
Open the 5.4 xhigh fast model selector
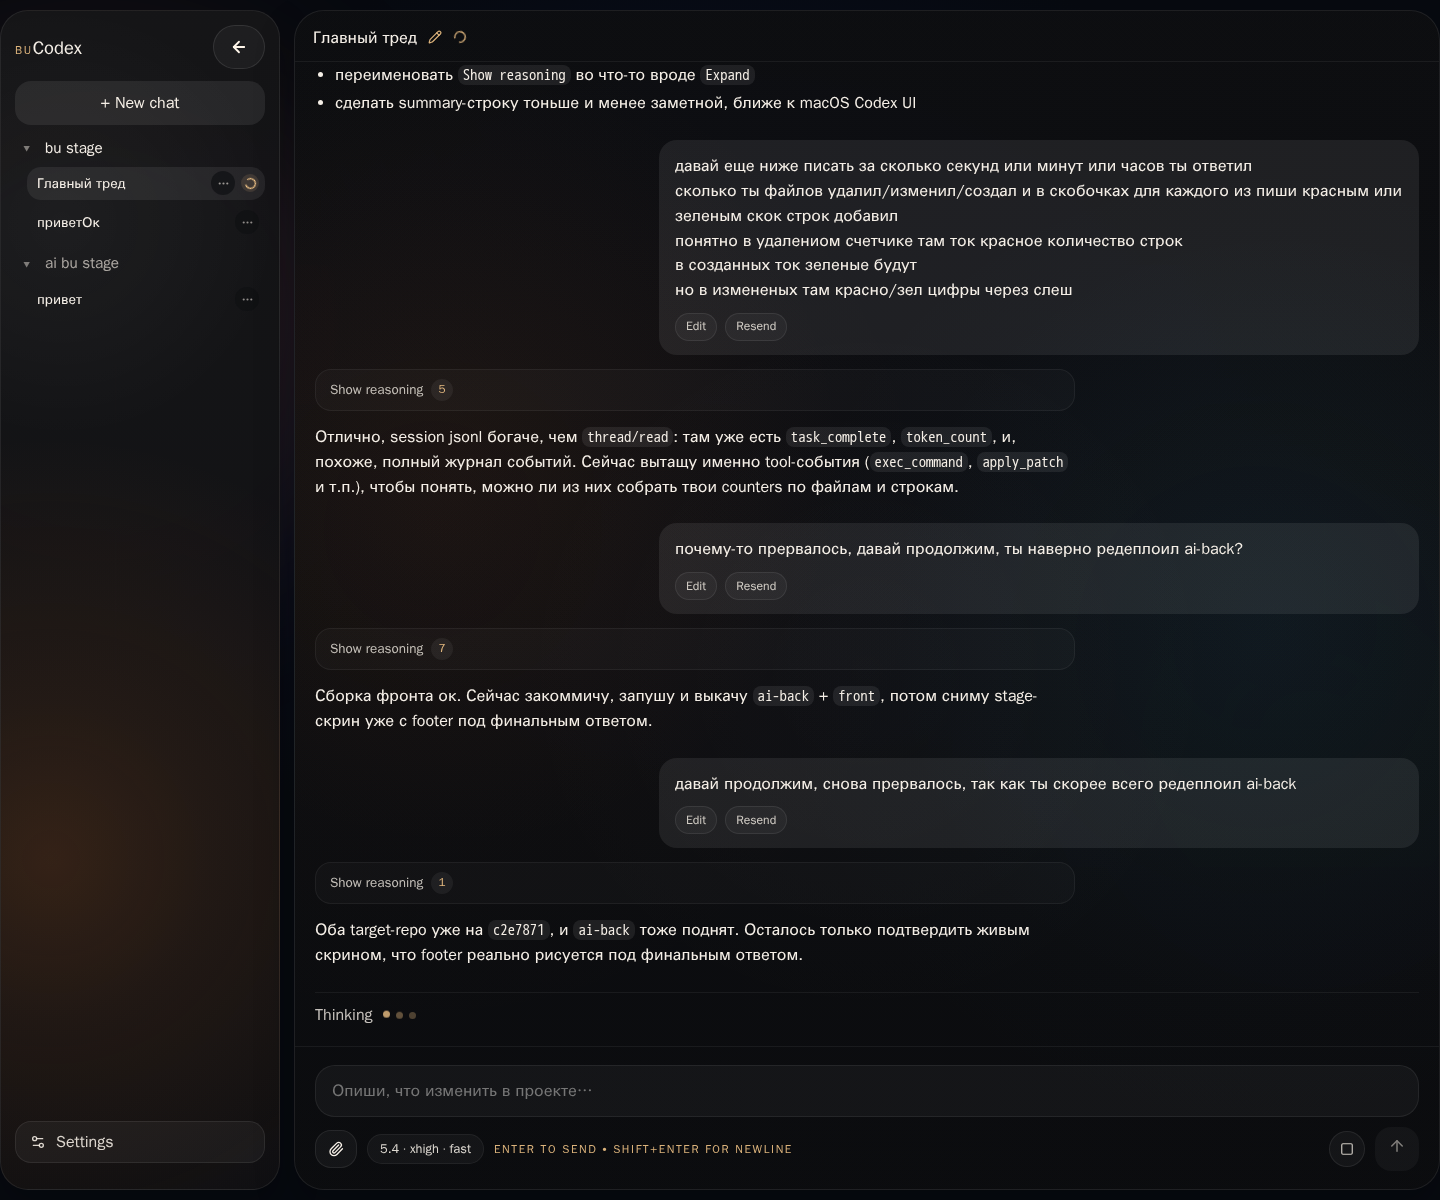(425, 1149)
